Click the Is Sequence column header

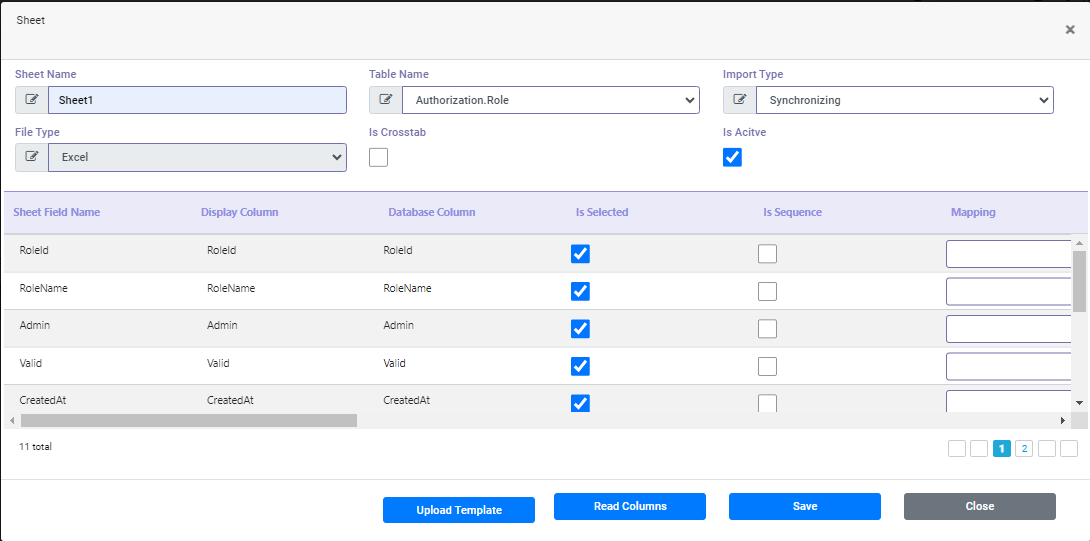792,212
